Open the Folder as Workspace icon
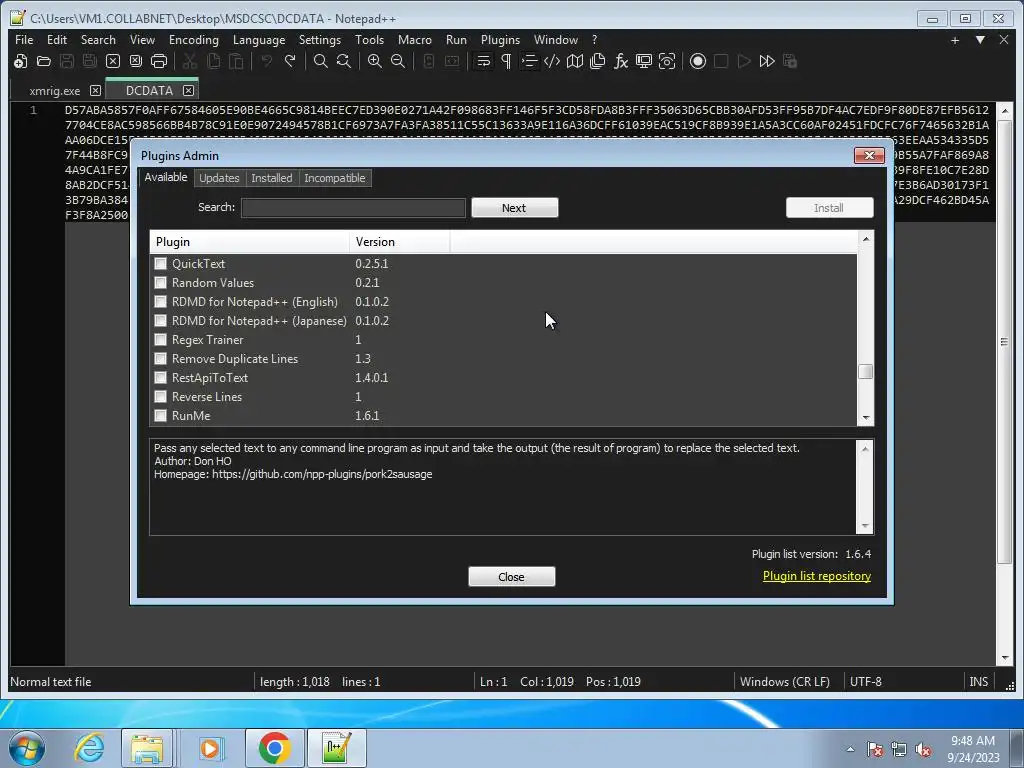The image size is (1024, 768). 644,61
